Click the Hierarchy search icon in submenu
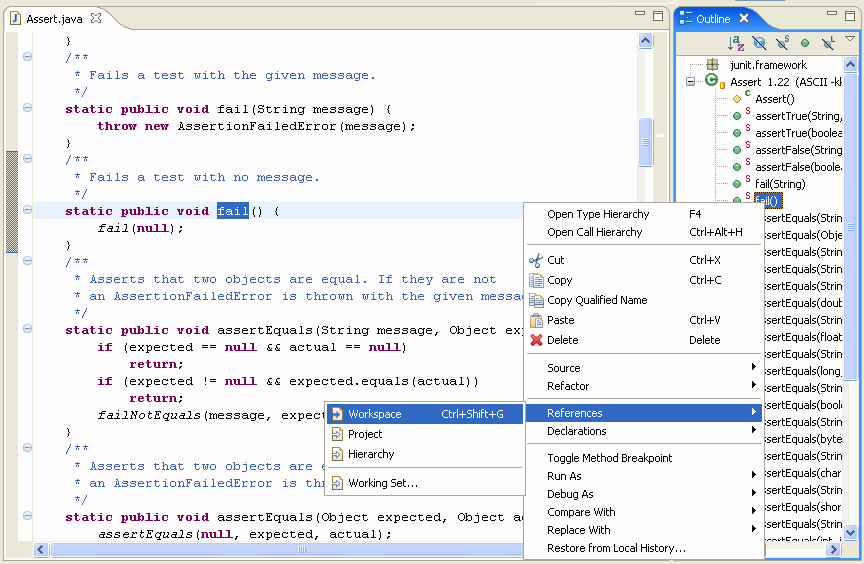The image size is (864, 564). click(337, 454)
